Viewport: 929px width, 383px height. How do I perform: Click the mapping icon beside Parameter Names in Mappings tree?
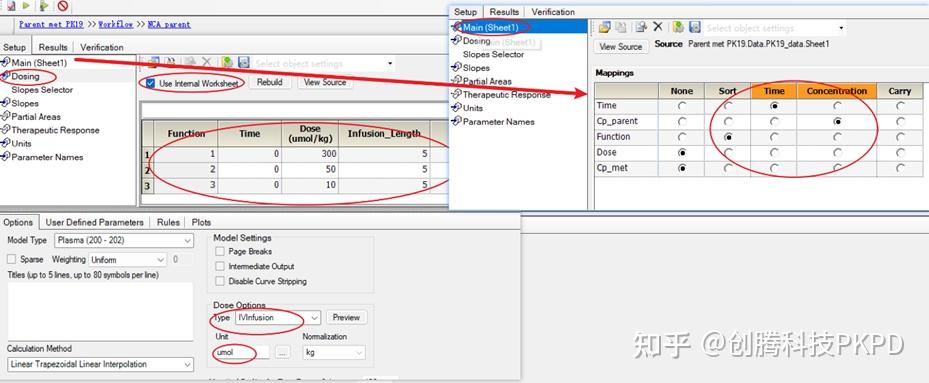(x=457, y=121)
